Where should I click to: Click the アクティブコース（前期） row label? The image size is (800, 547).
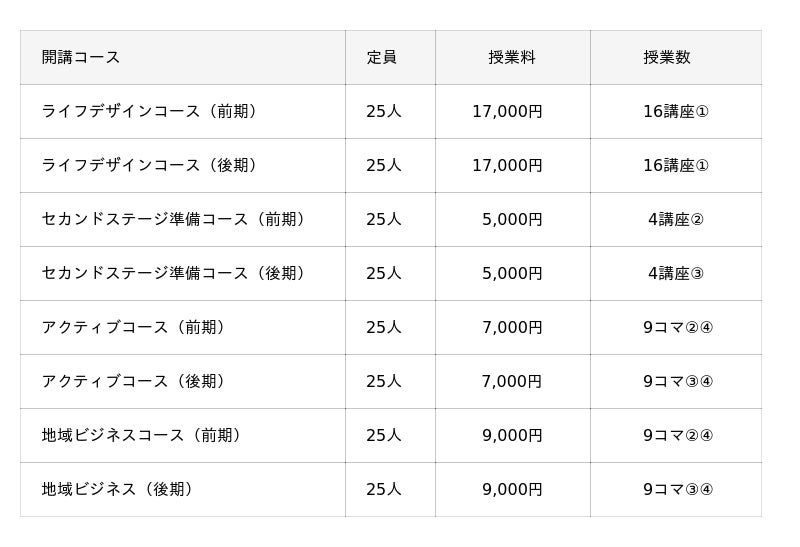pyautogui.click(x=136, y=328)
